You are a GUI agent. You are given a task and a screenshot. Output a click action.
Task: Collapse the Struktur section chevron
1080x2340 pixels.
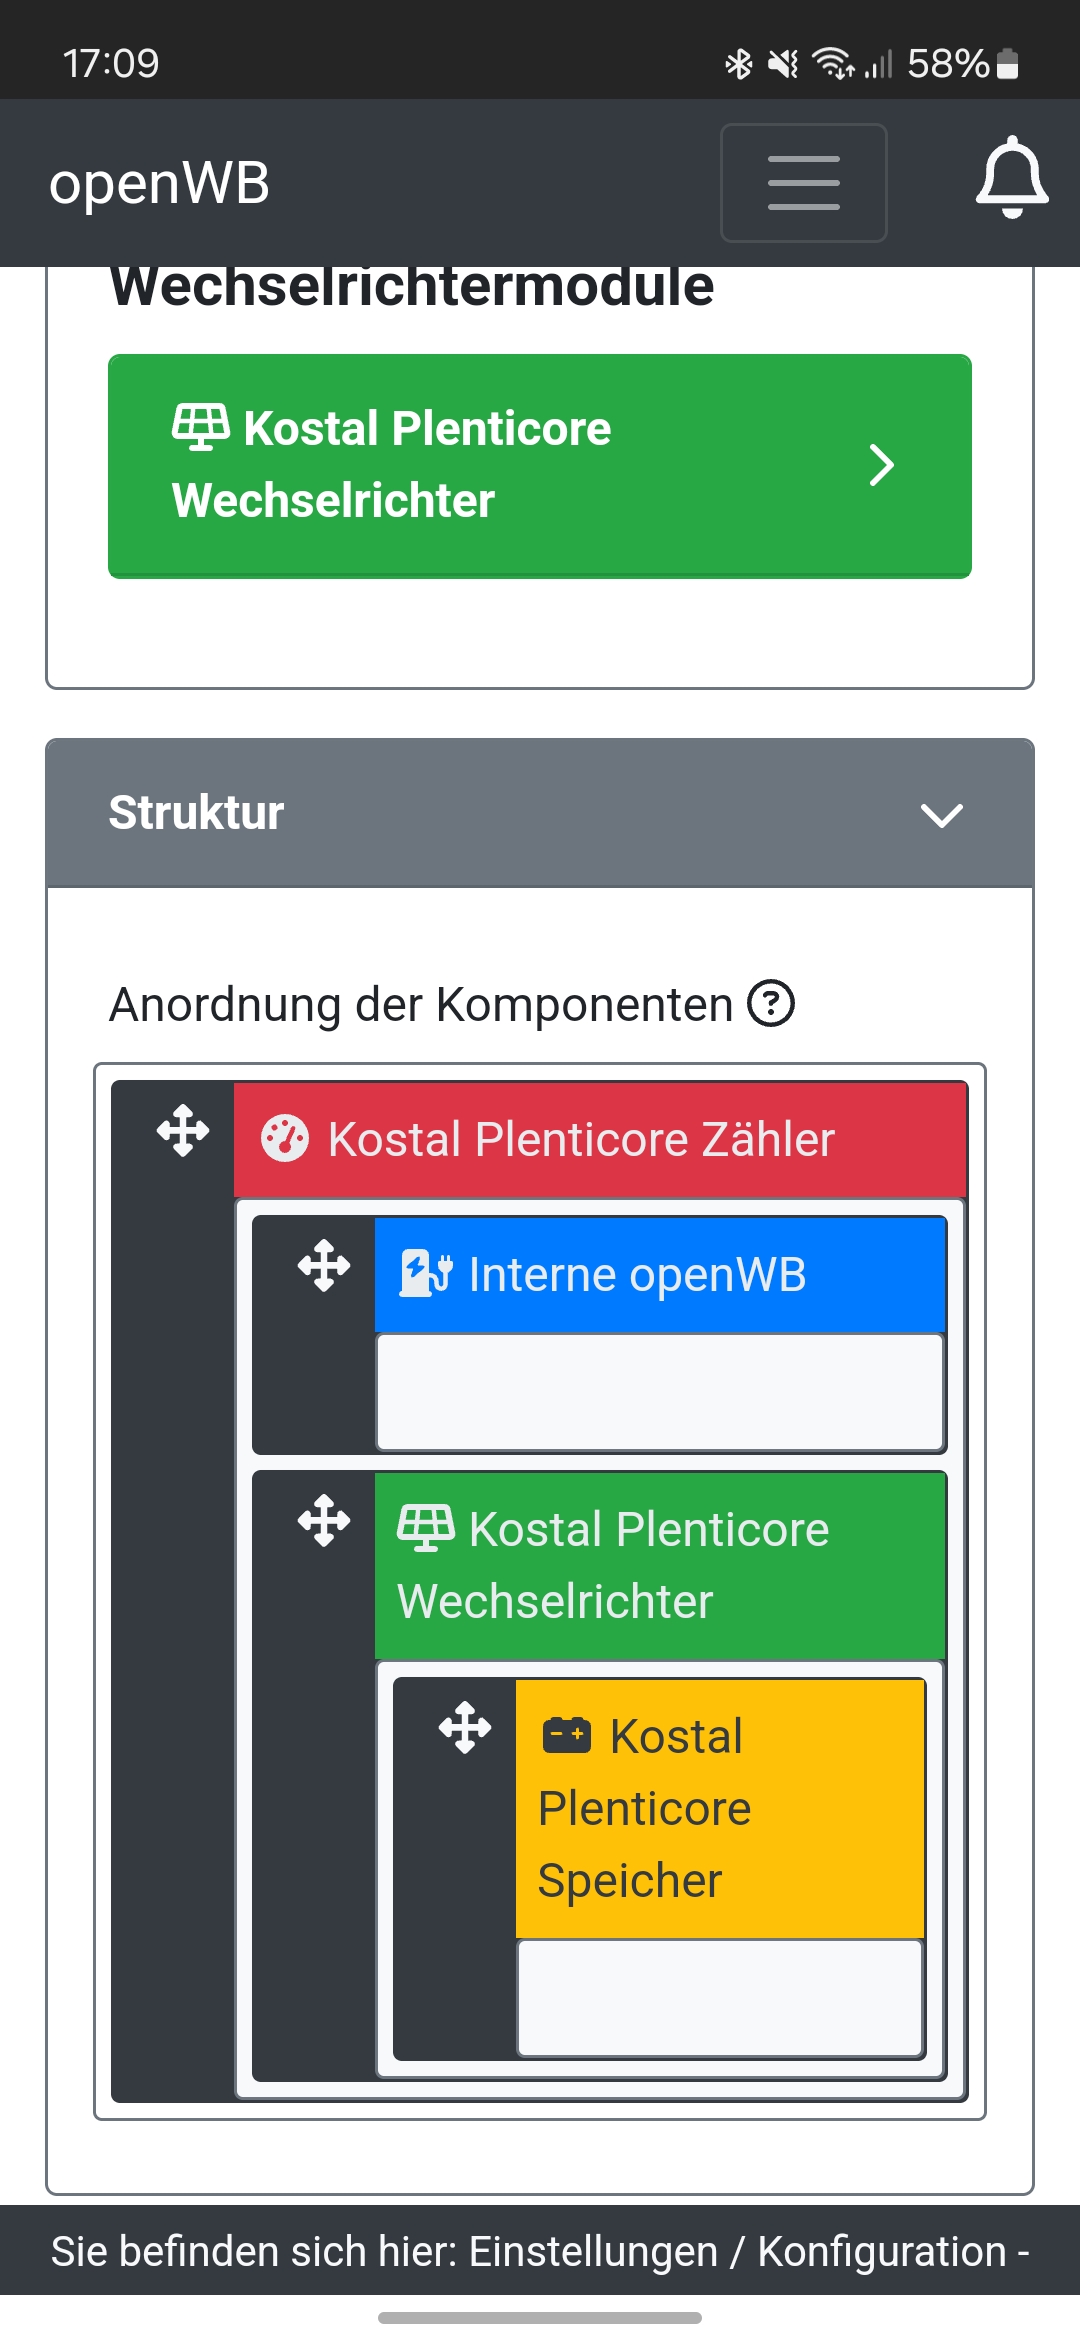coord(941,815)
